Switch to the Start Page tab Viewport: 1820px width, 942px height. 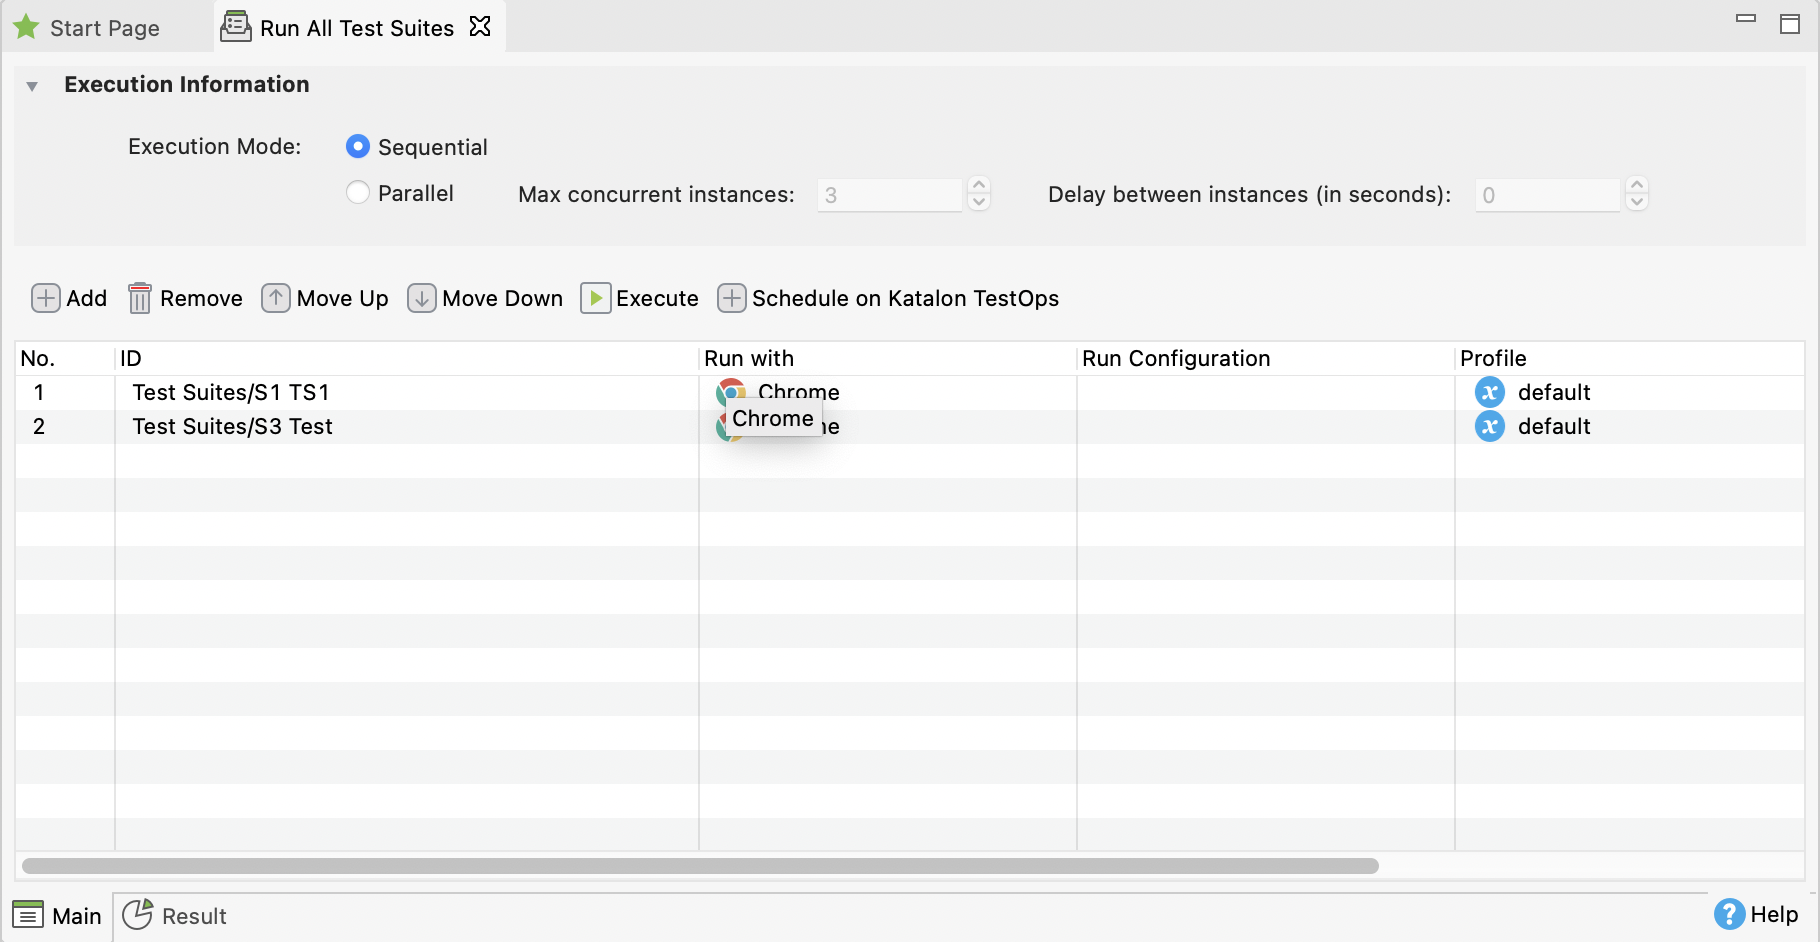[87, 28]
